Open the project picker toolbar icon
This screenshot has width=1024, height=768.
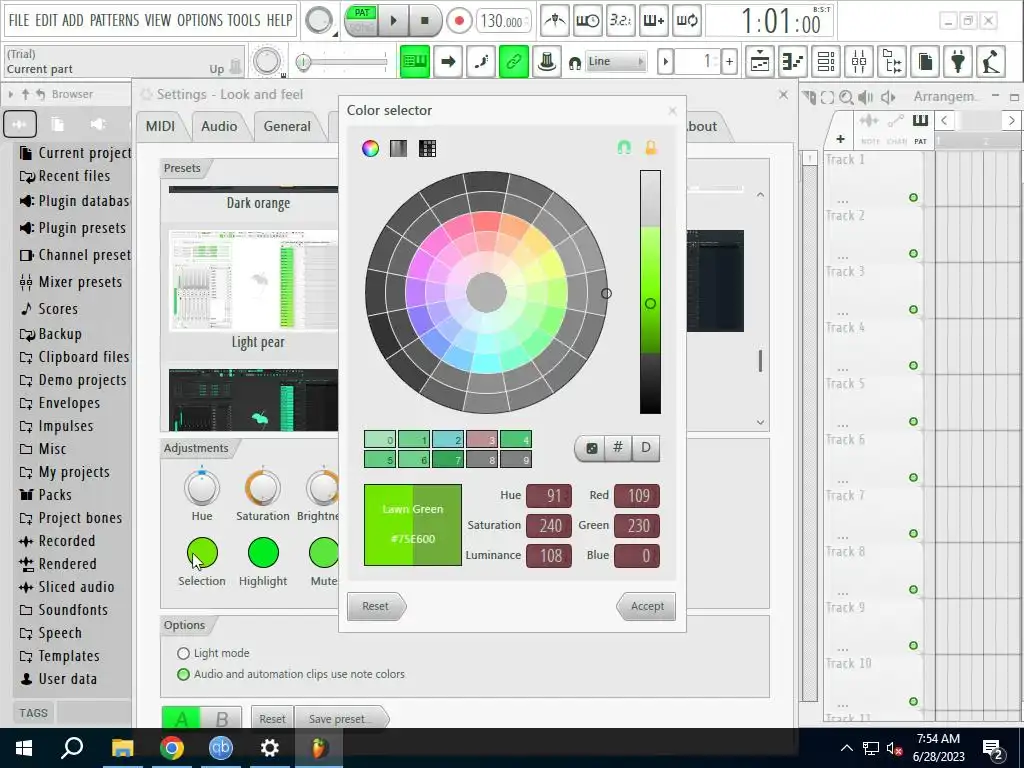coord(925,62)
